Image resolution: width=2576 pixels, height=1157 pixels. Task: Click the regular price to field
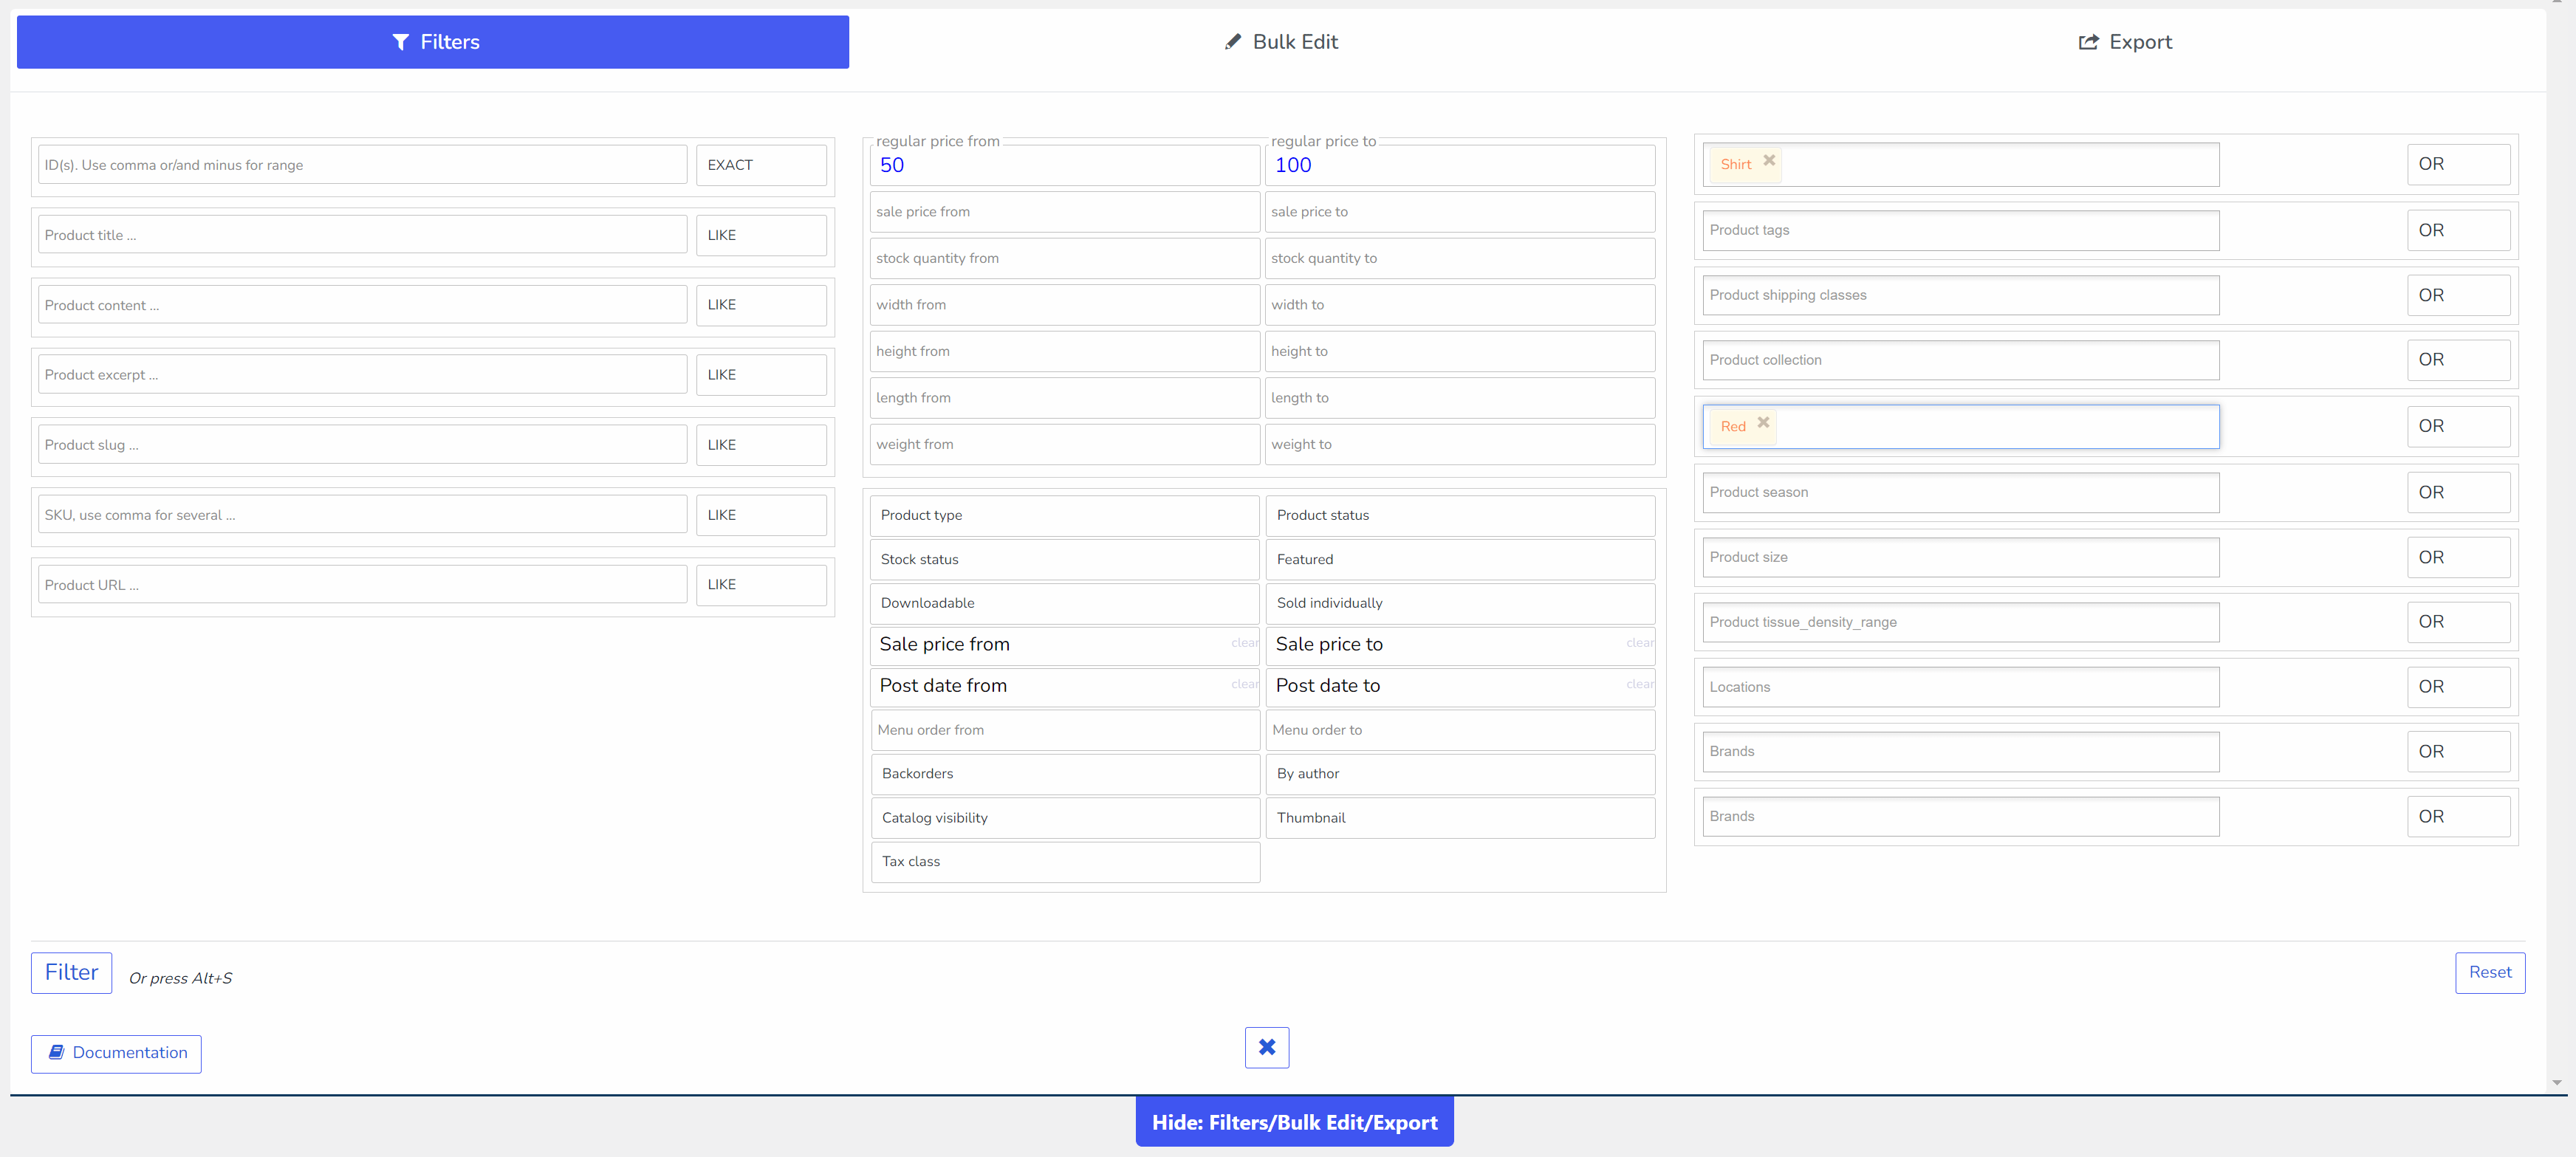click(1460, 165)
